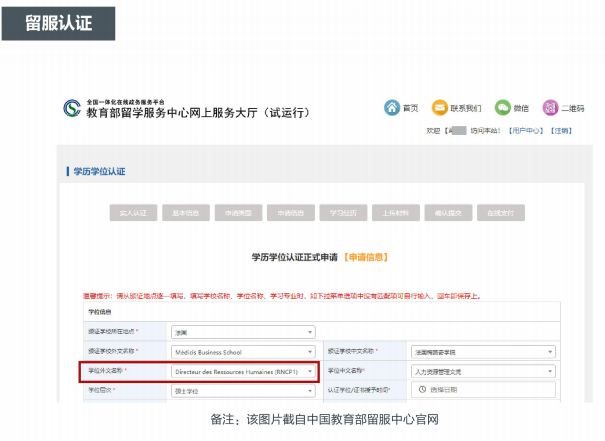
Task: Click the 学位层次 field label
Action: pos(101,390)
